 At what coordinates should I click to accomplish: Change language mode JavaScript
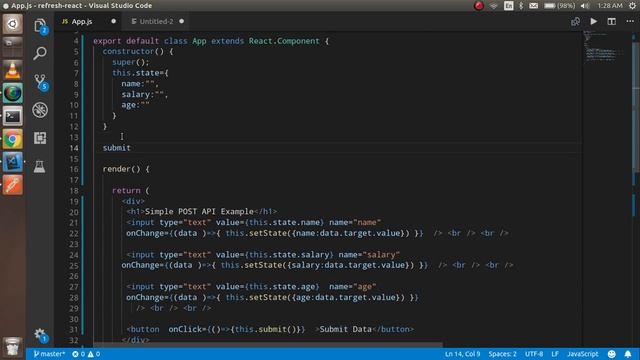(x=582, y=354)
